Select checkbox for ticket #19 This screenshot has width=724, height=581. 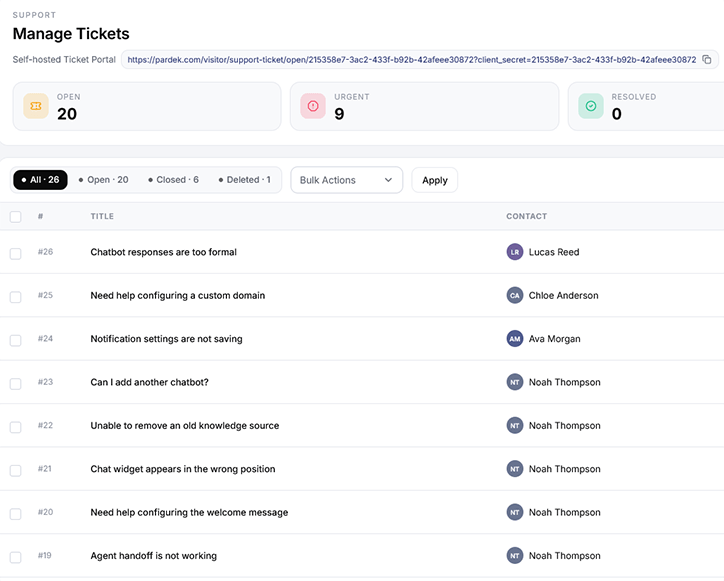click(16, 557)
